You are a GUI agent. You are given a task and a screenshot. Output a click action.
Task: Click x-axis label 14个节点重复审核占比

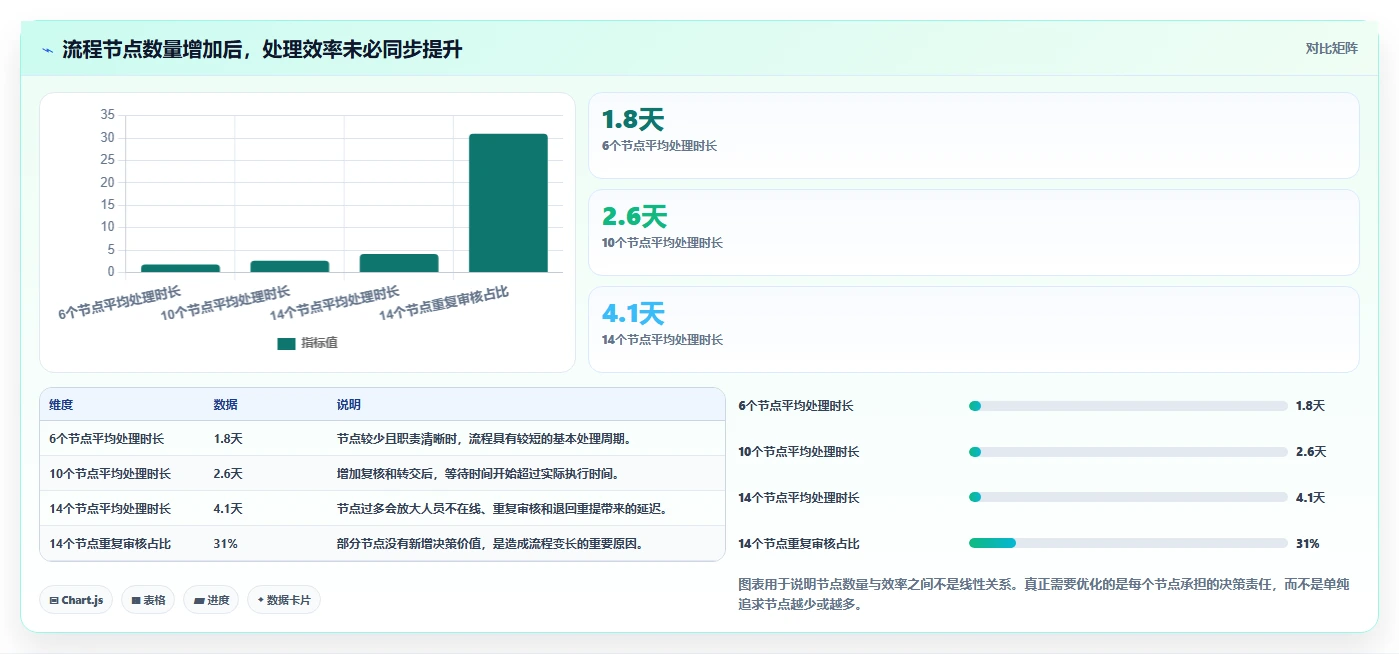coord(444,302)
